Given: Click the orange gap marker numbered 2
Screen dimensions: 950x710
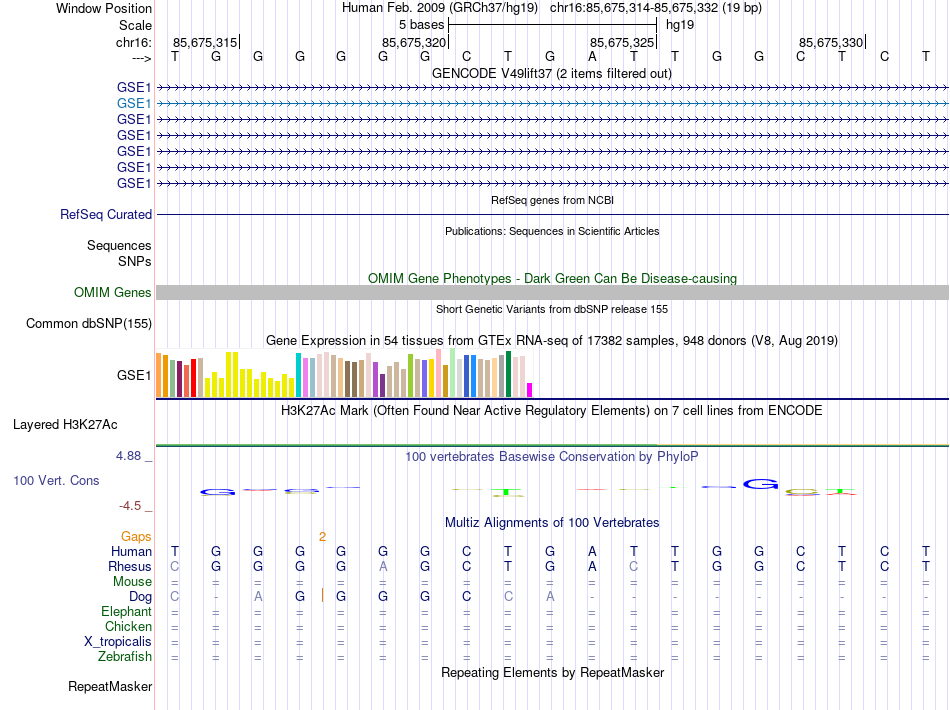Looking at the screenshot, I should [x=322, y=537].
